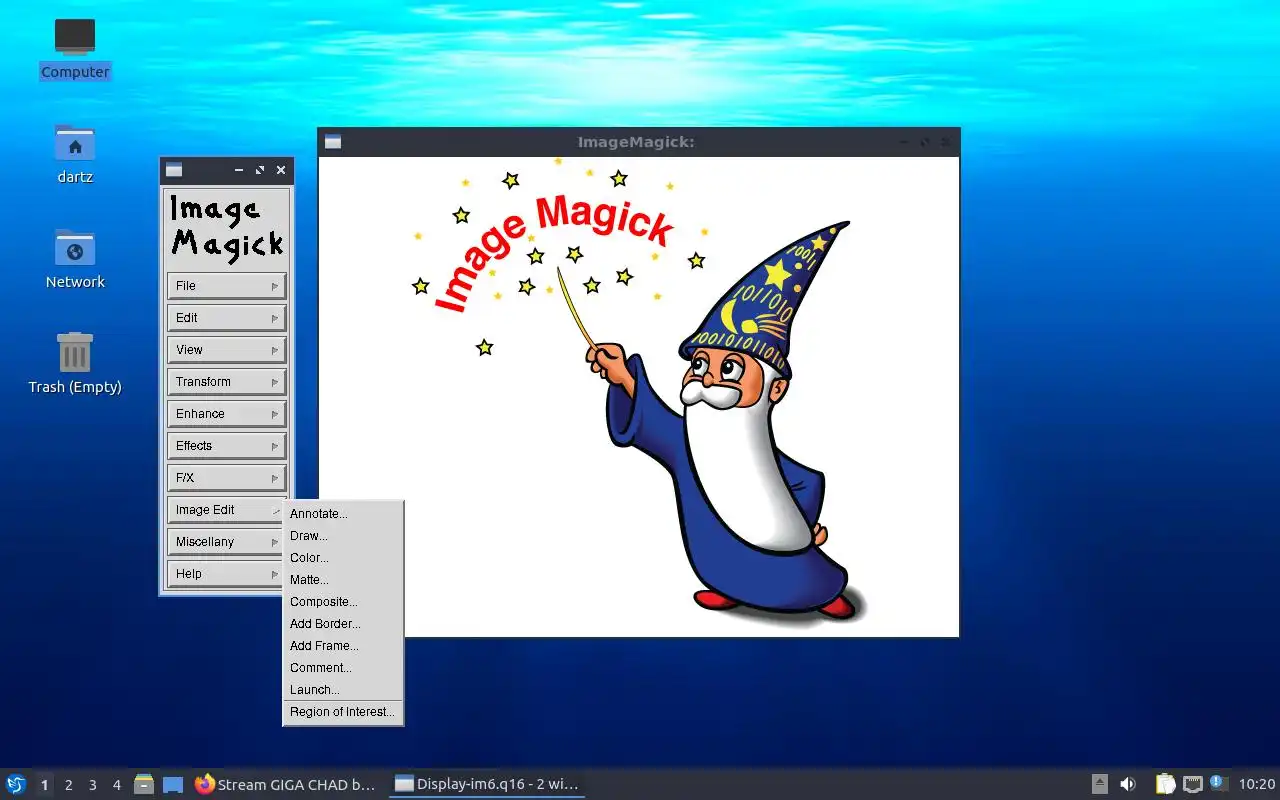This screenshot has width=1280, height=800.
Task: Choose Region of Interest... from the submenu
Action: pyautogui.click(x=343, y=712)
